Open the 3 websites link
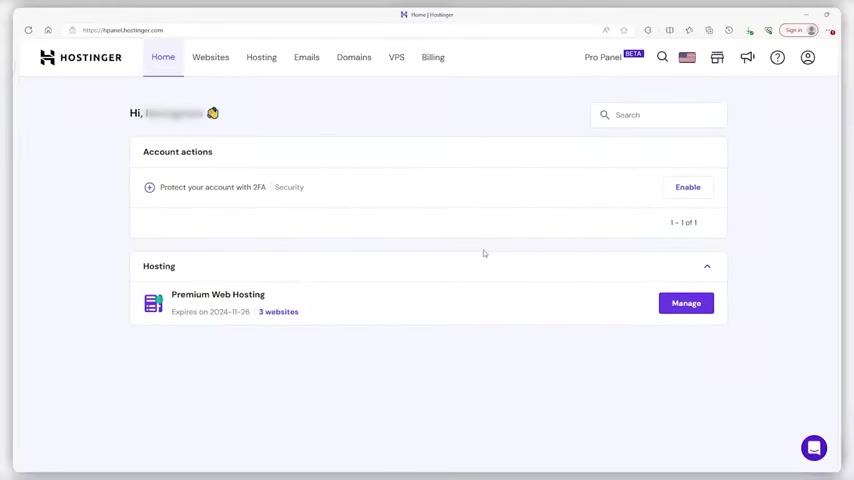This screenshot has width=854, height=480. coord(278,312)
